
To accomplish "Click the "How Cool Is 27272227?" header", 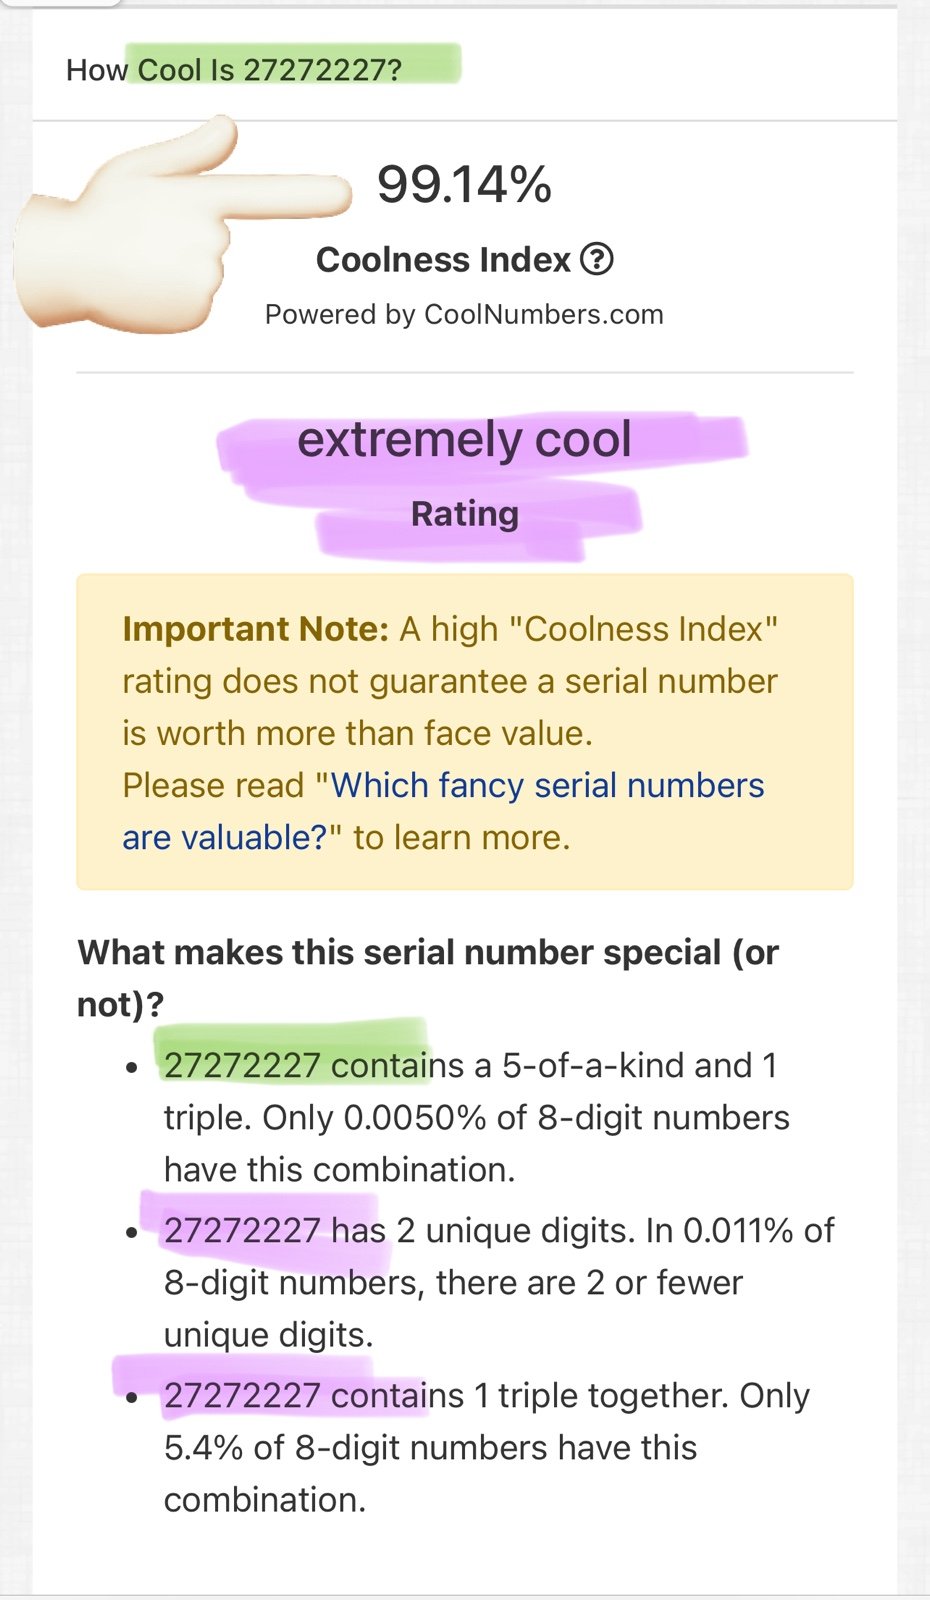I will point(234,70).
